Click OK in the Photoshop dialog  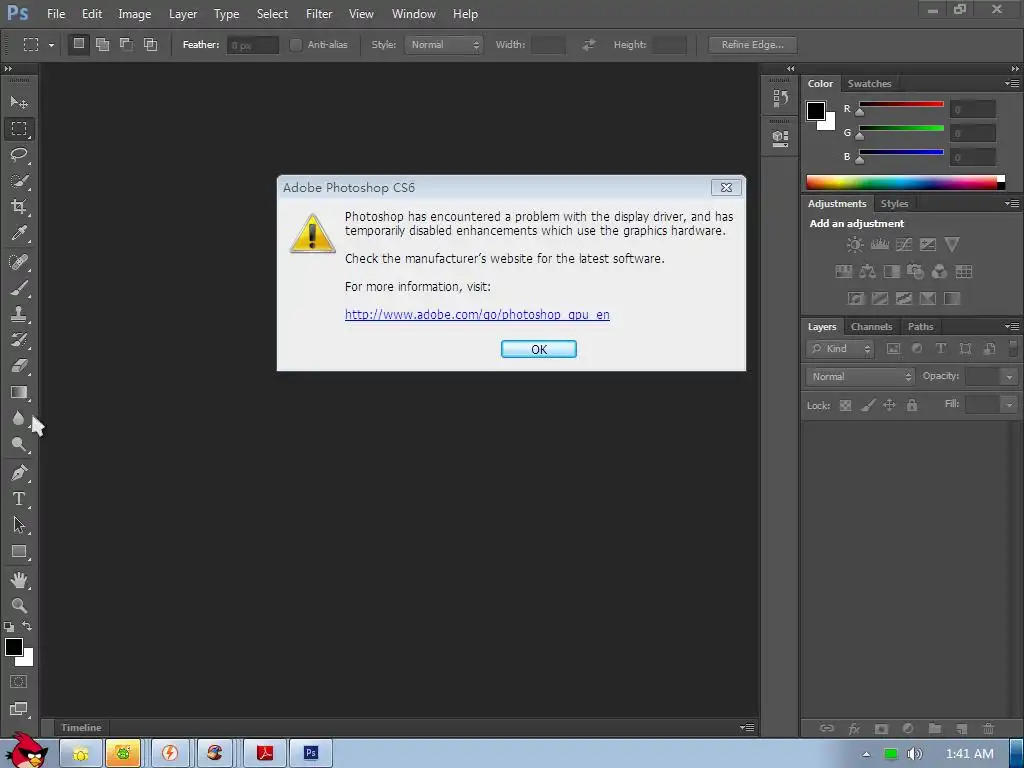coord(539,349)
